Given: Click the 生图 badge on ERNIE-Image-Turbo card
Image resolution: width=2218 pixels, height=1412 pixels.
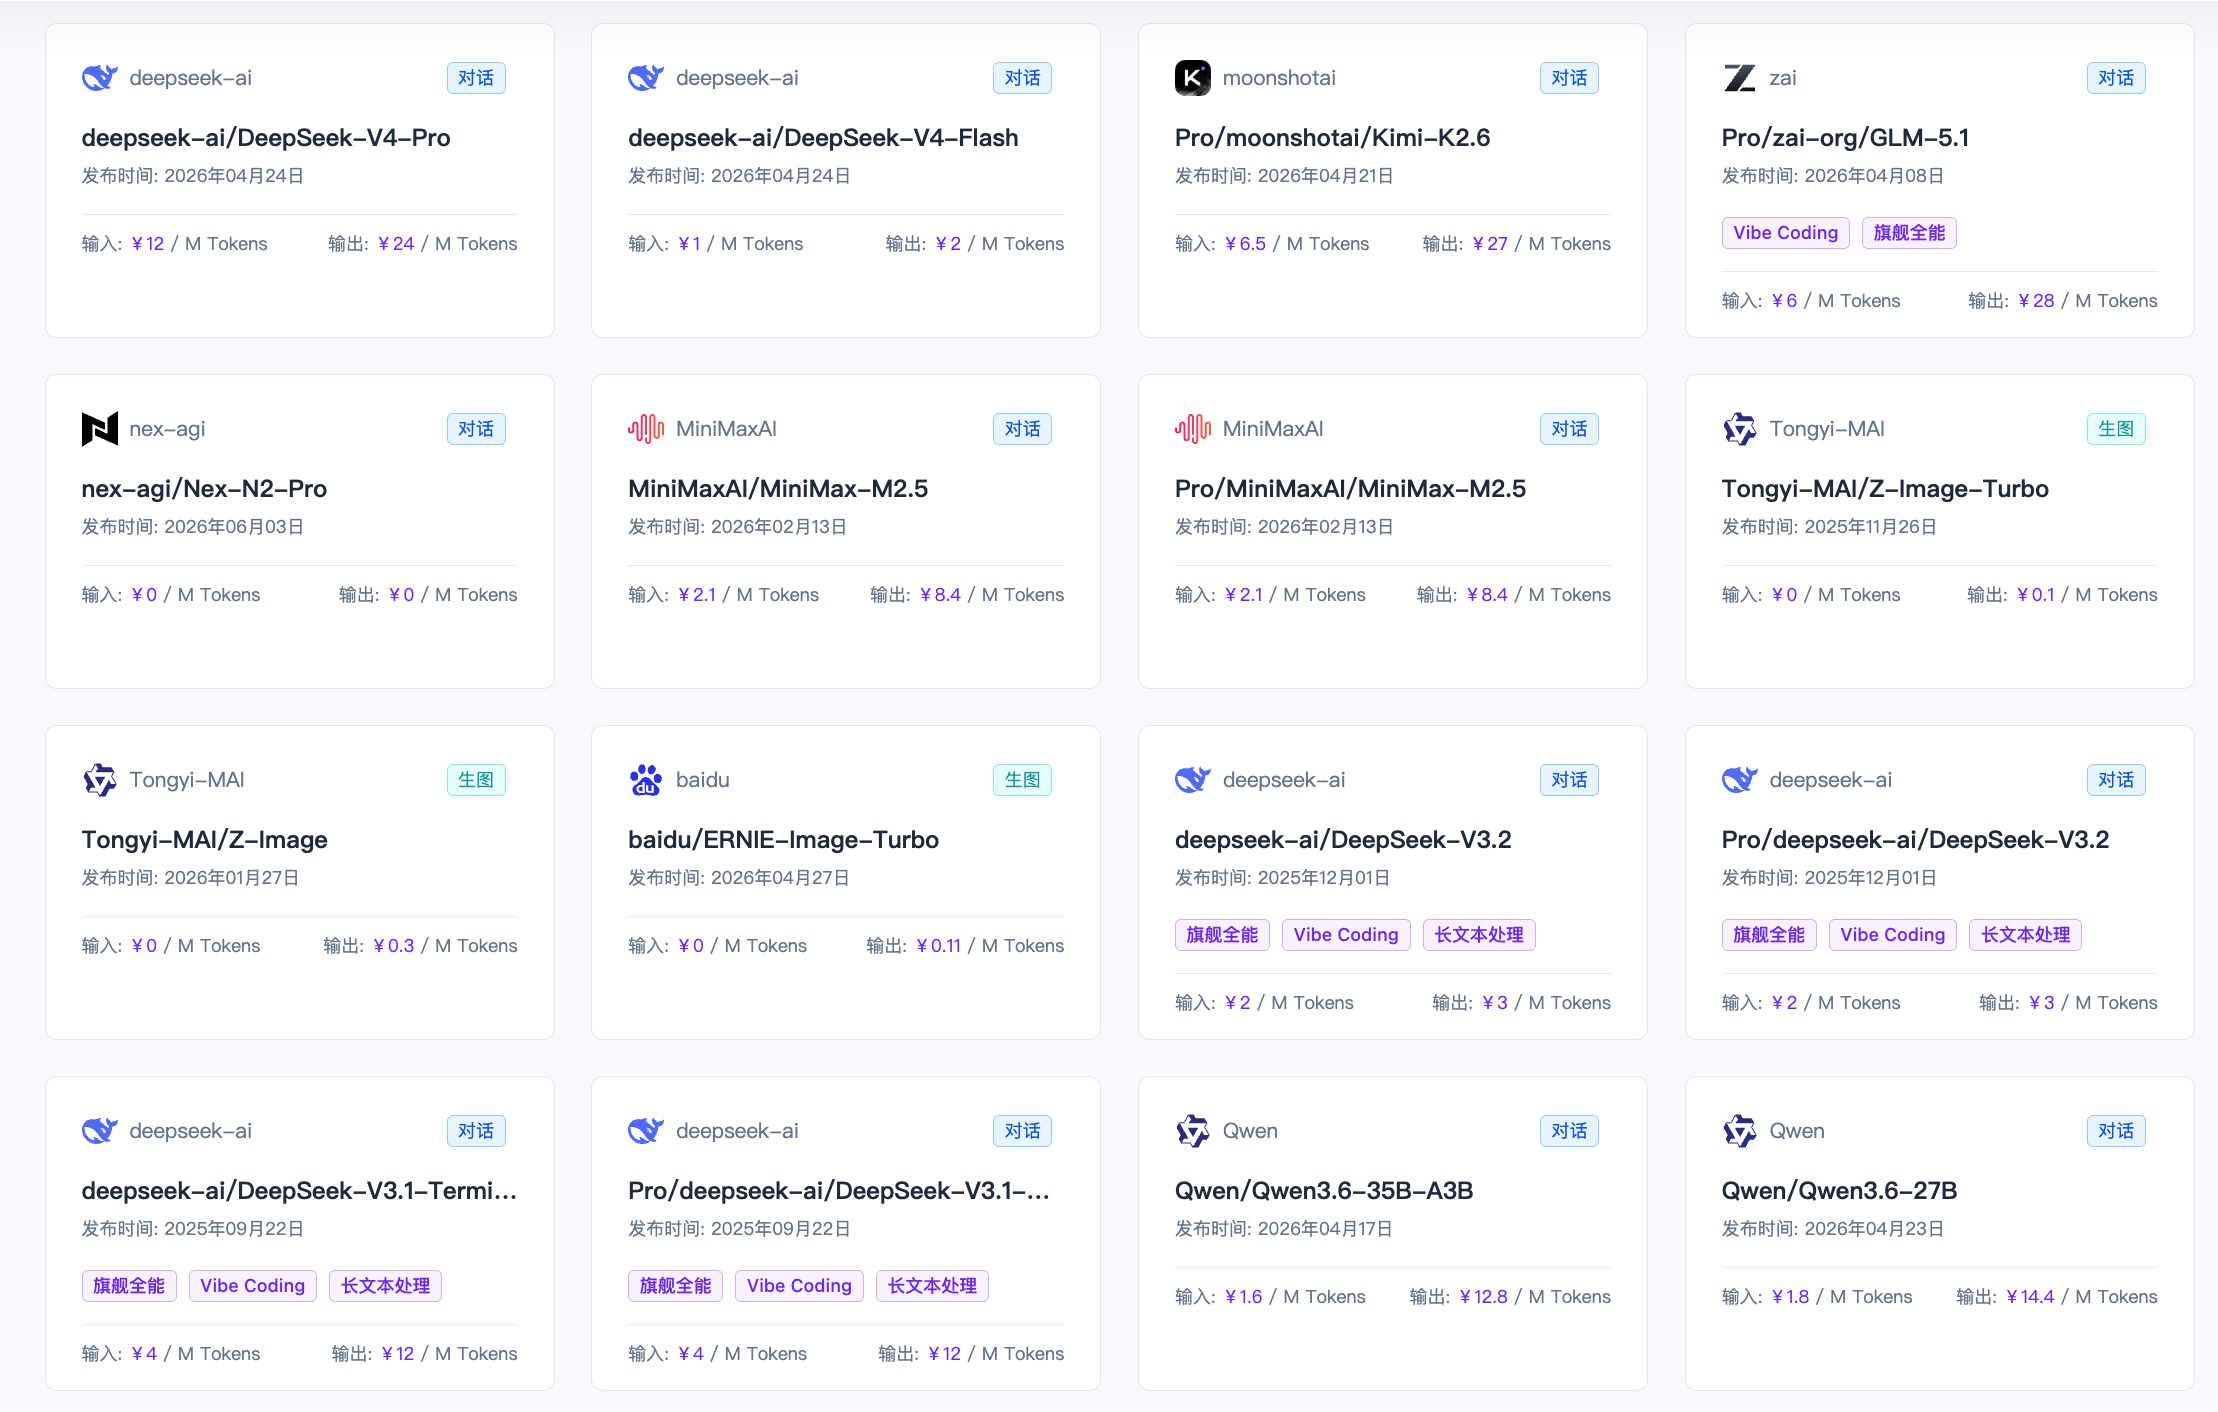Looking at the screenshot, I should 1022,780.
